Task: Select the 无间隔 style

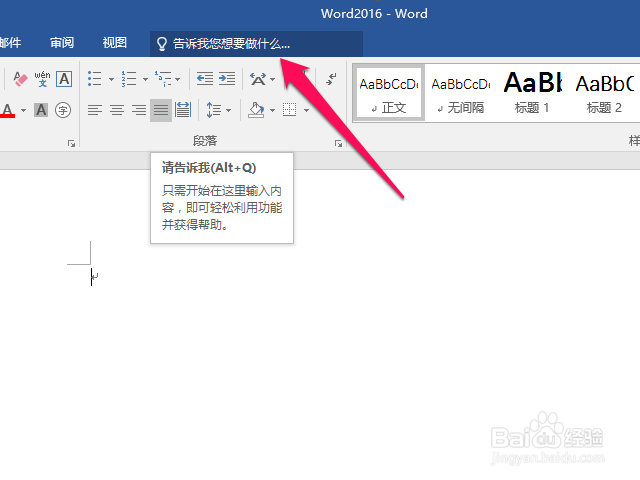Action: click(461, 93)
